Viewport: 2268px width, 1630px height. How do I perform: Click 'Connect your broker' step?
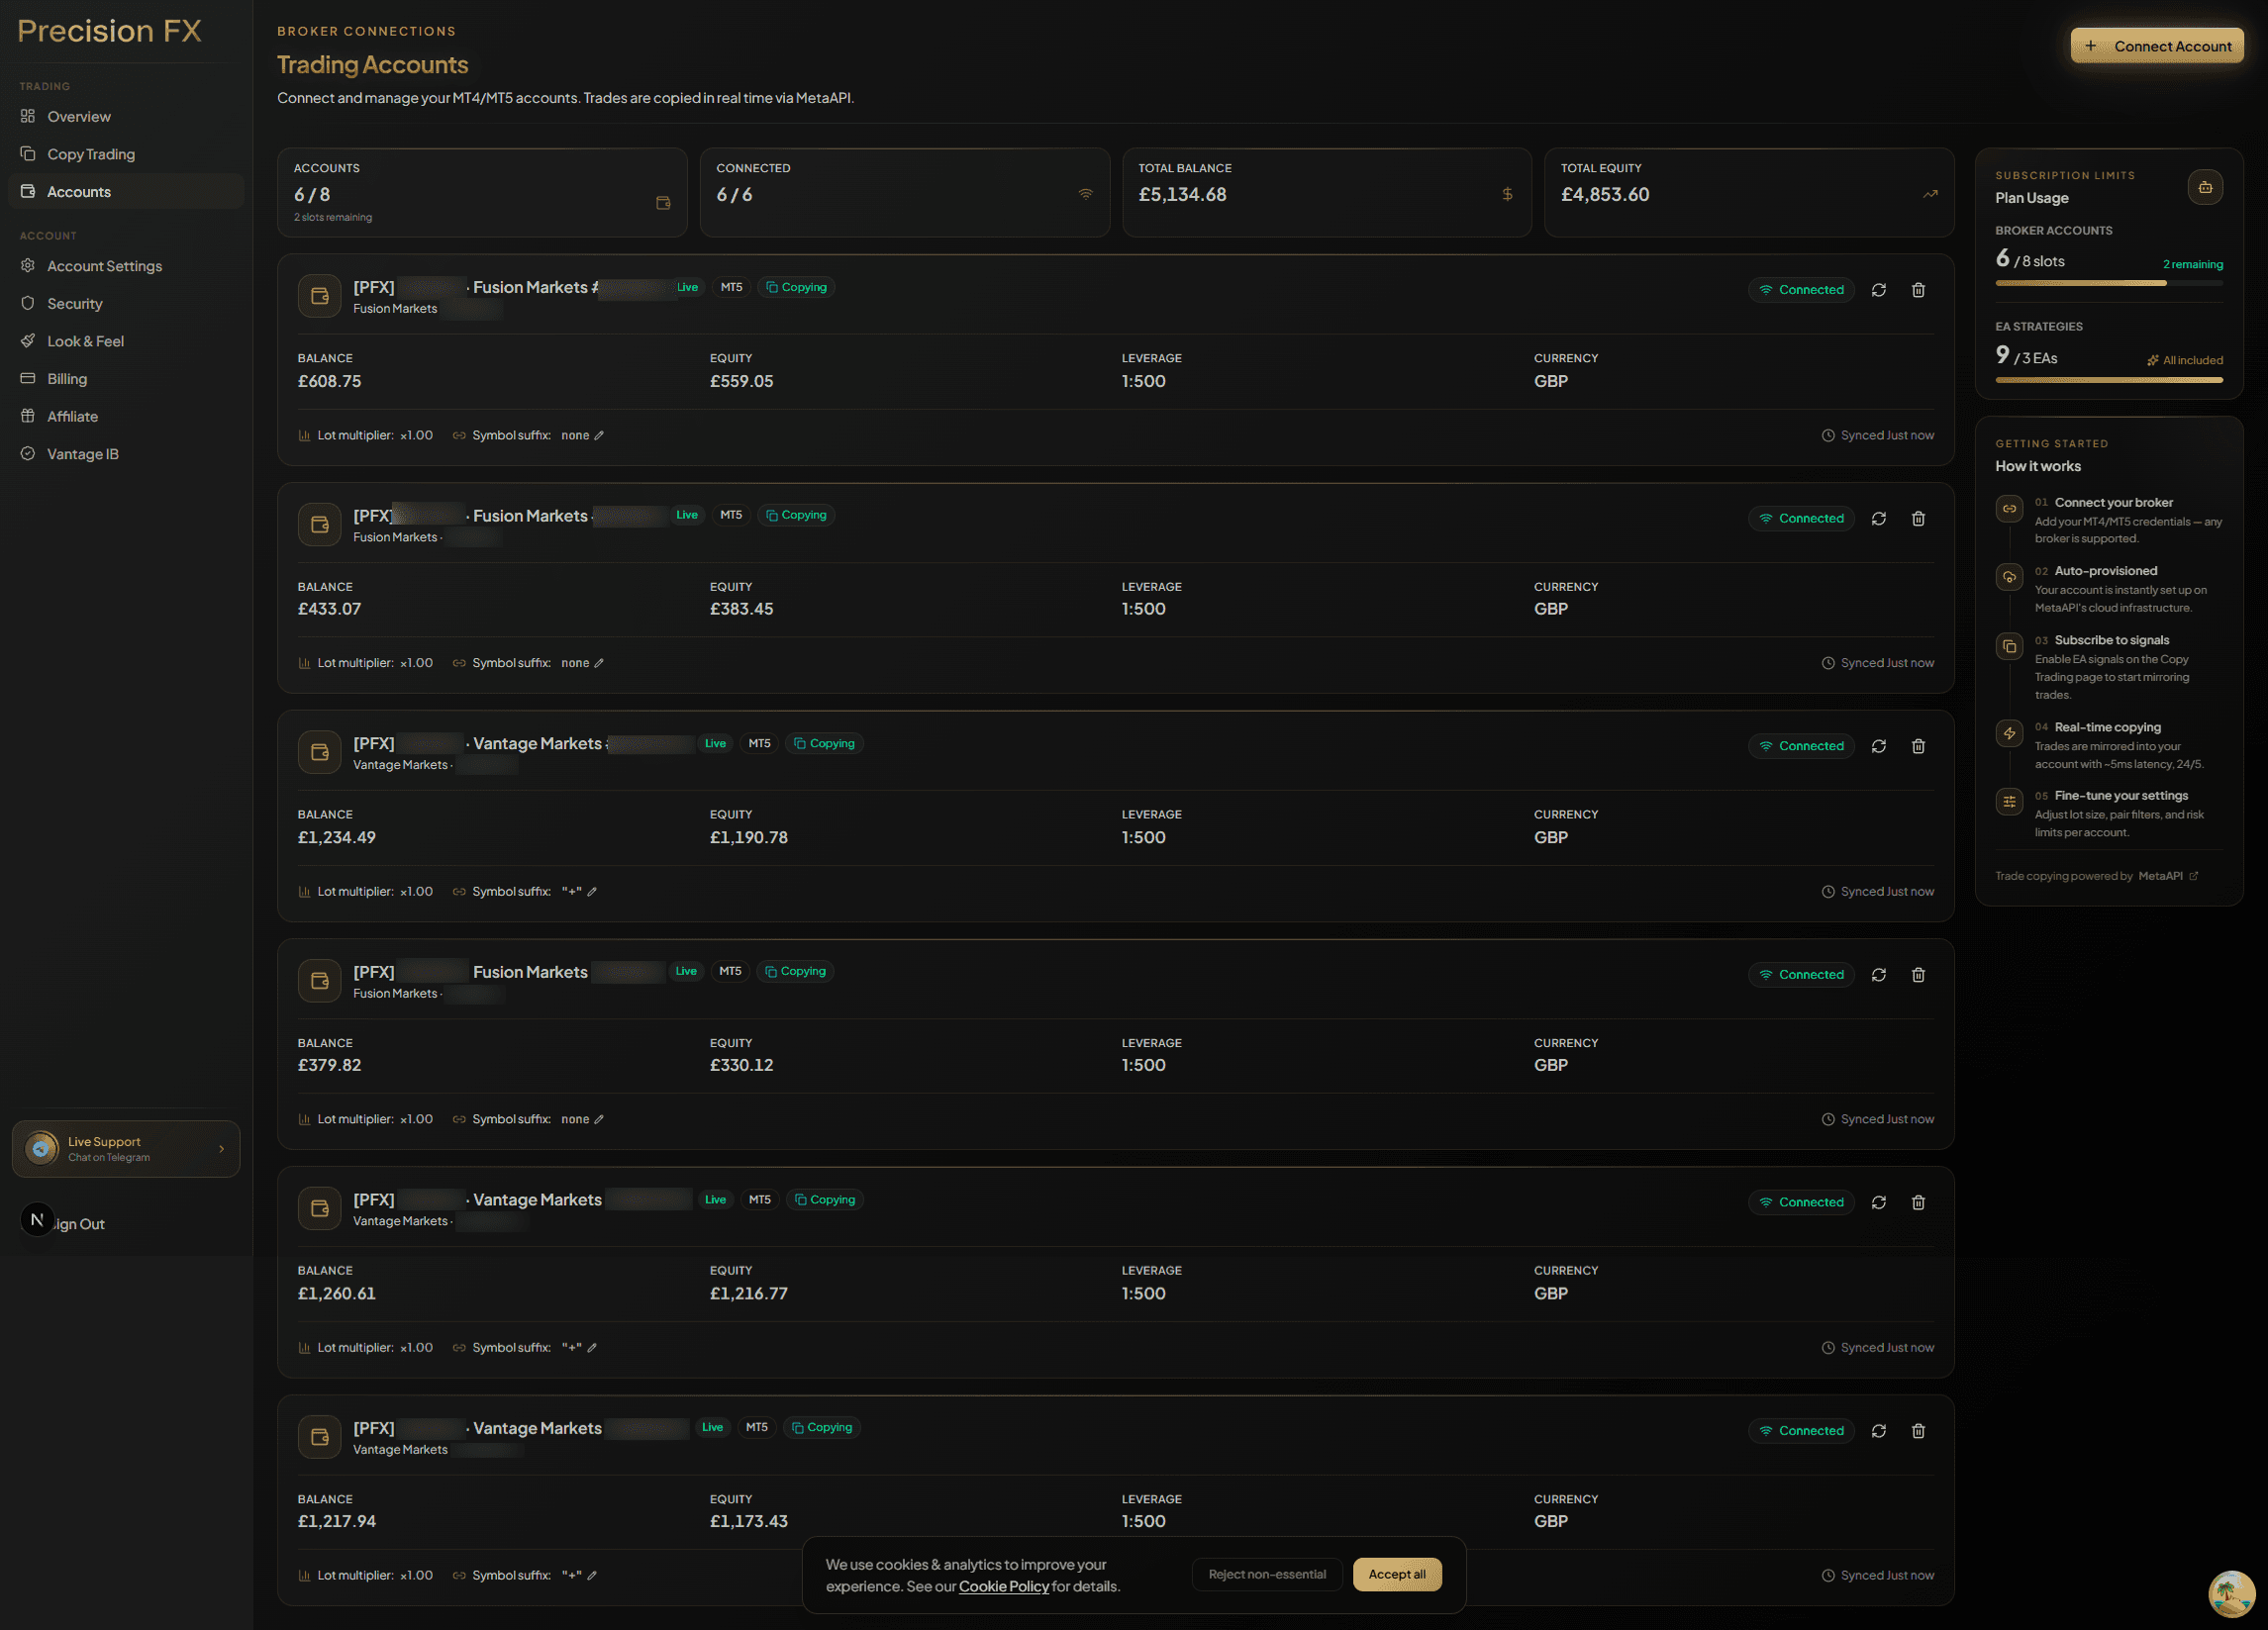coord(2108,520)
